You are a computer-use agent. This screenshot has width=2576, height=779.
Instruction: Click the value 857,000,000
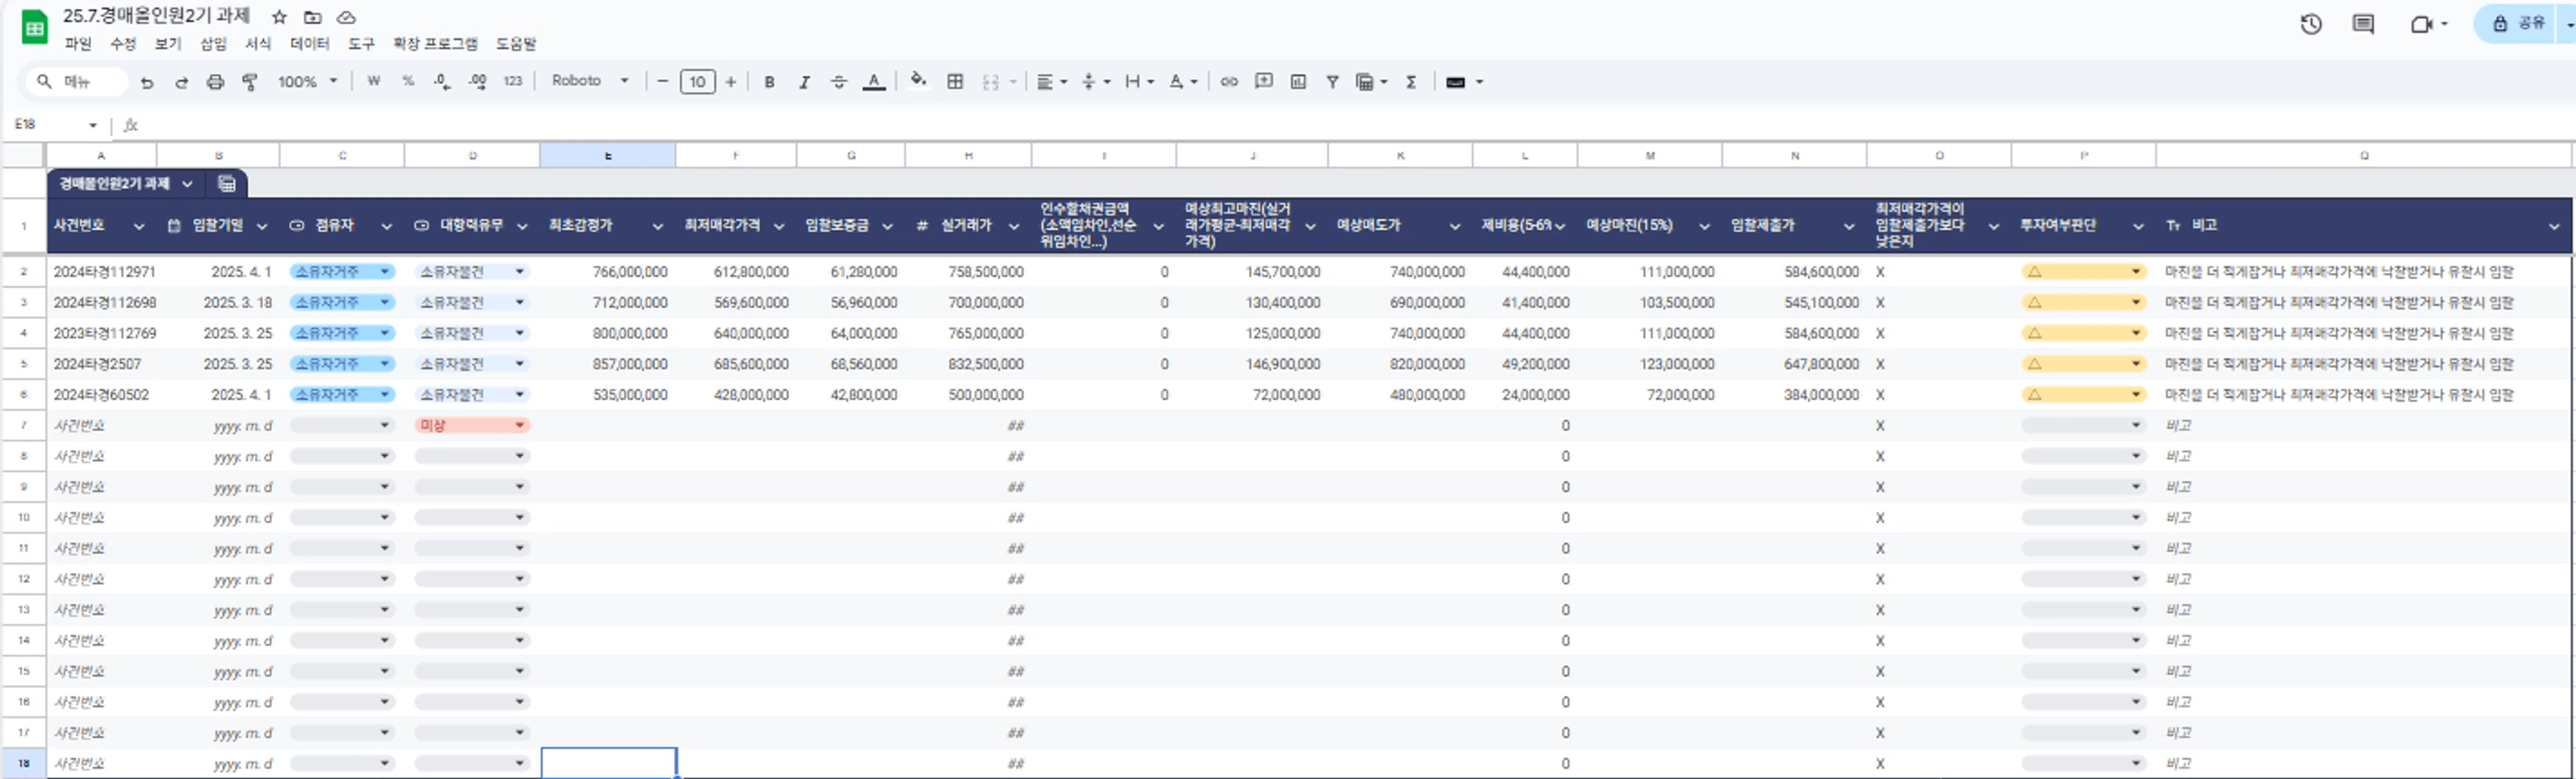coord(630,364)
